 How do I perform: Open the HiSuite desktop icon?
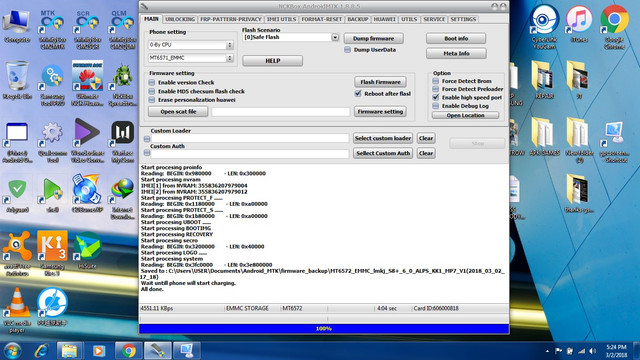click(x=87, y=250)
